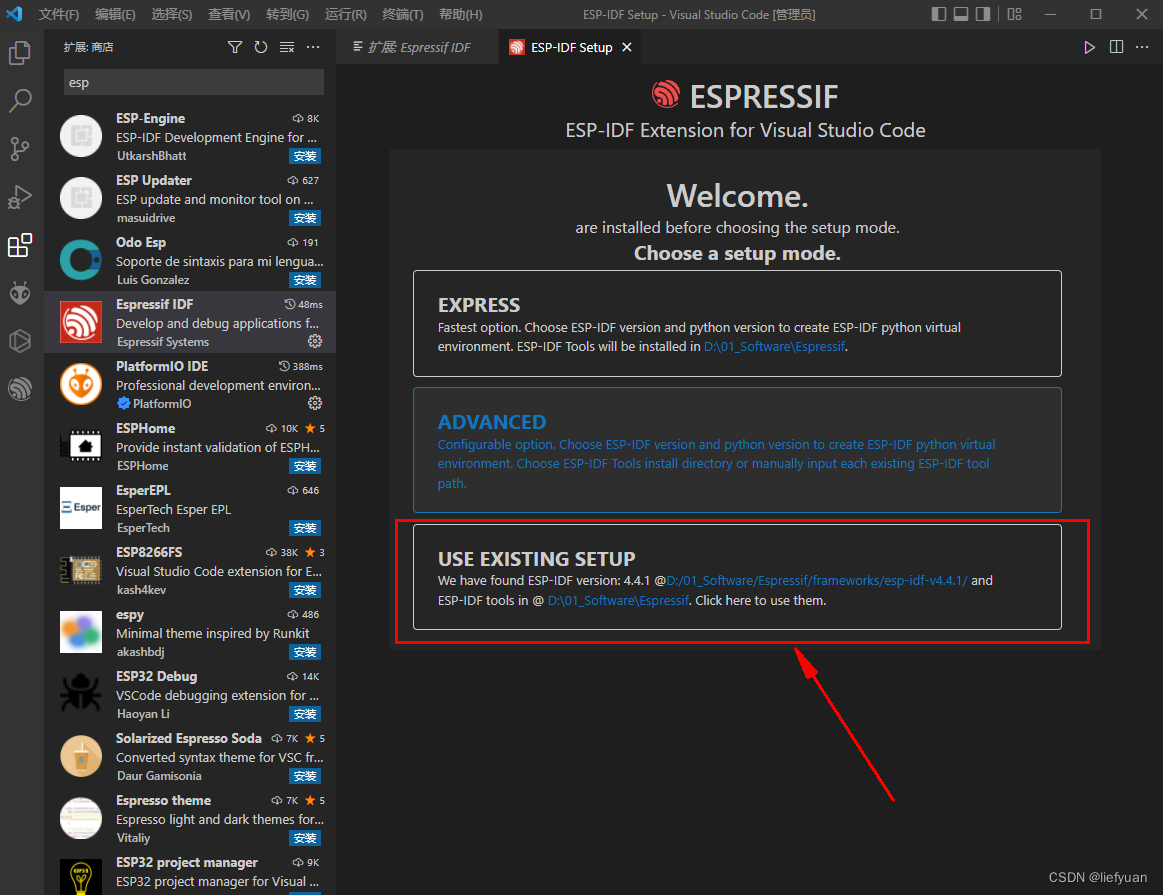Switch to 扩展 Espressif IDF tab
The width and height of the screenshot is (1163, 895).
(418, 47)
